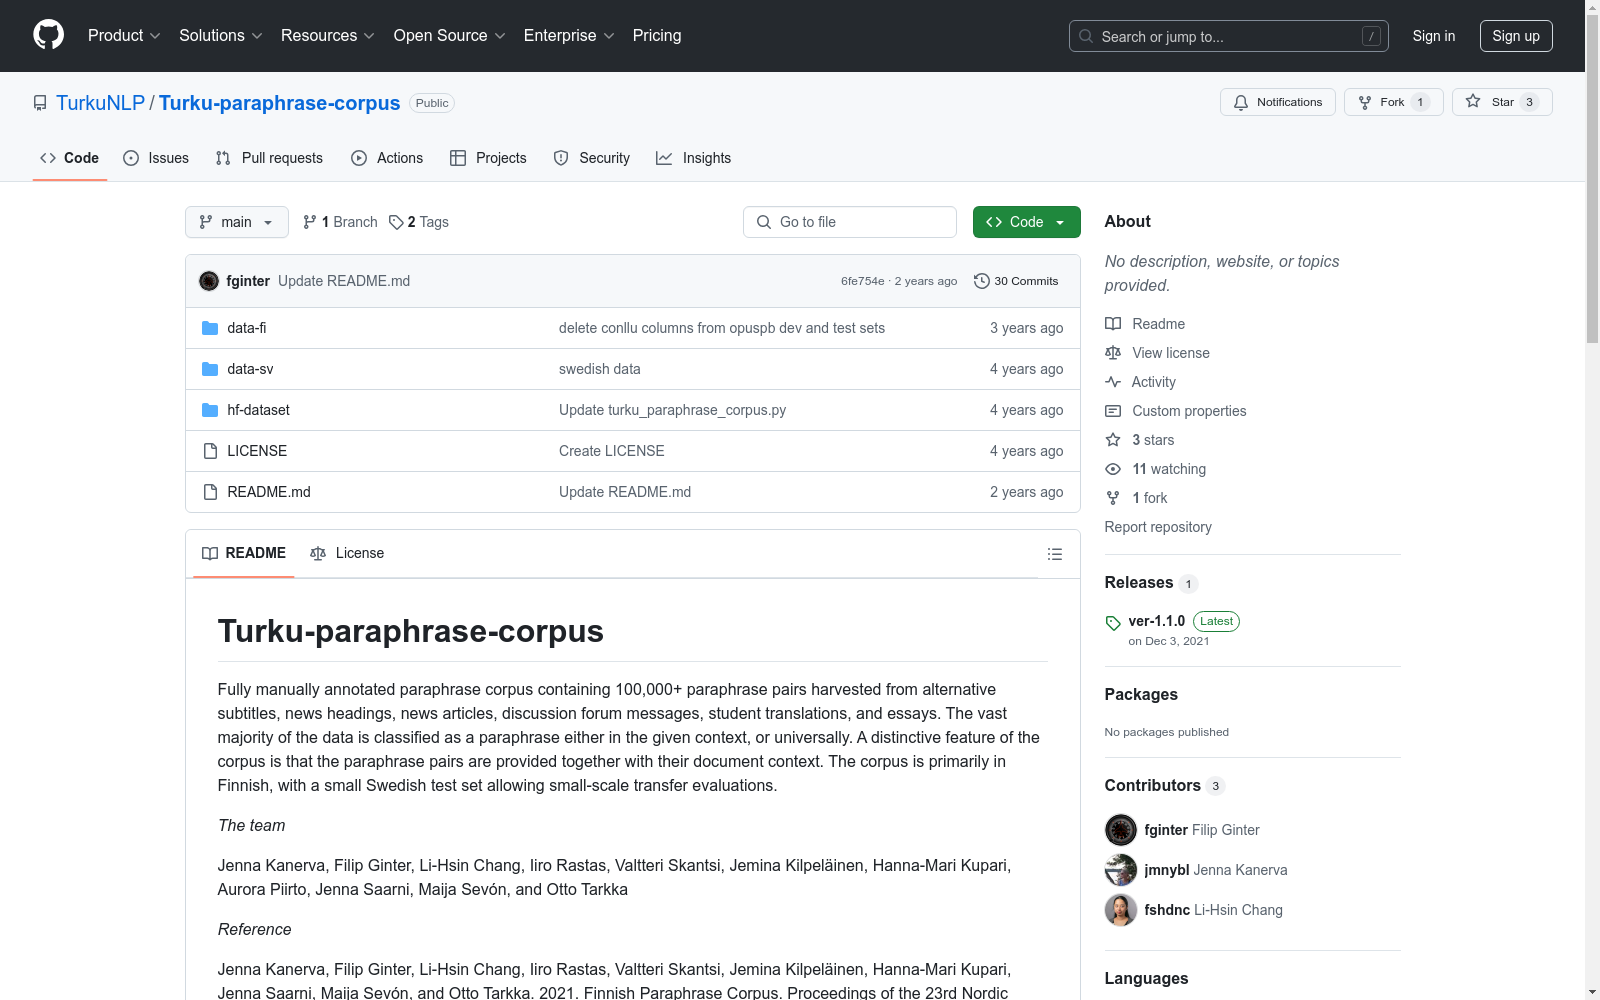
Task: Open the Security tab
Action: tap(592, 158)
